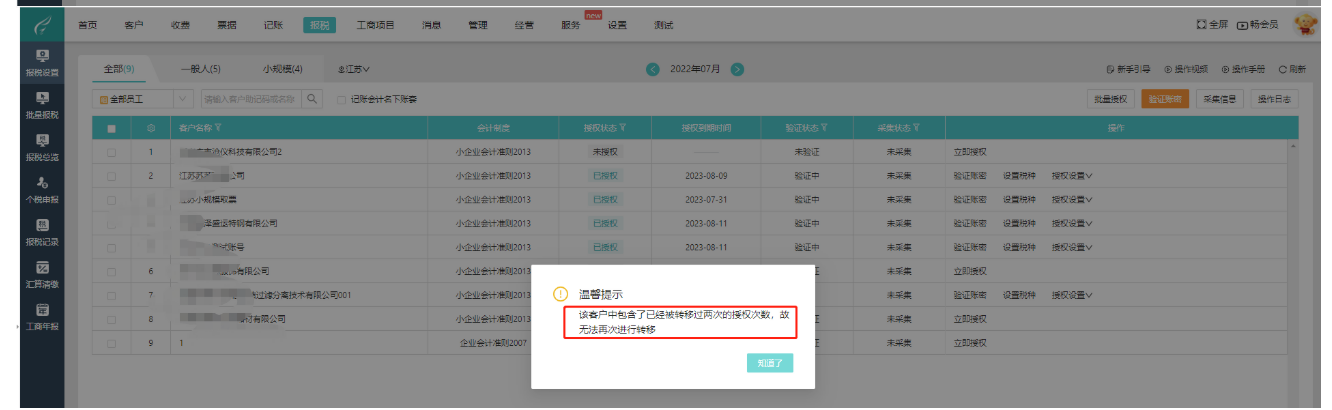The height and width of the screenshot is (410, 1332).
Task: Open the 票据 top menu item
Action: pyautogui.click(x=226, y=25)
